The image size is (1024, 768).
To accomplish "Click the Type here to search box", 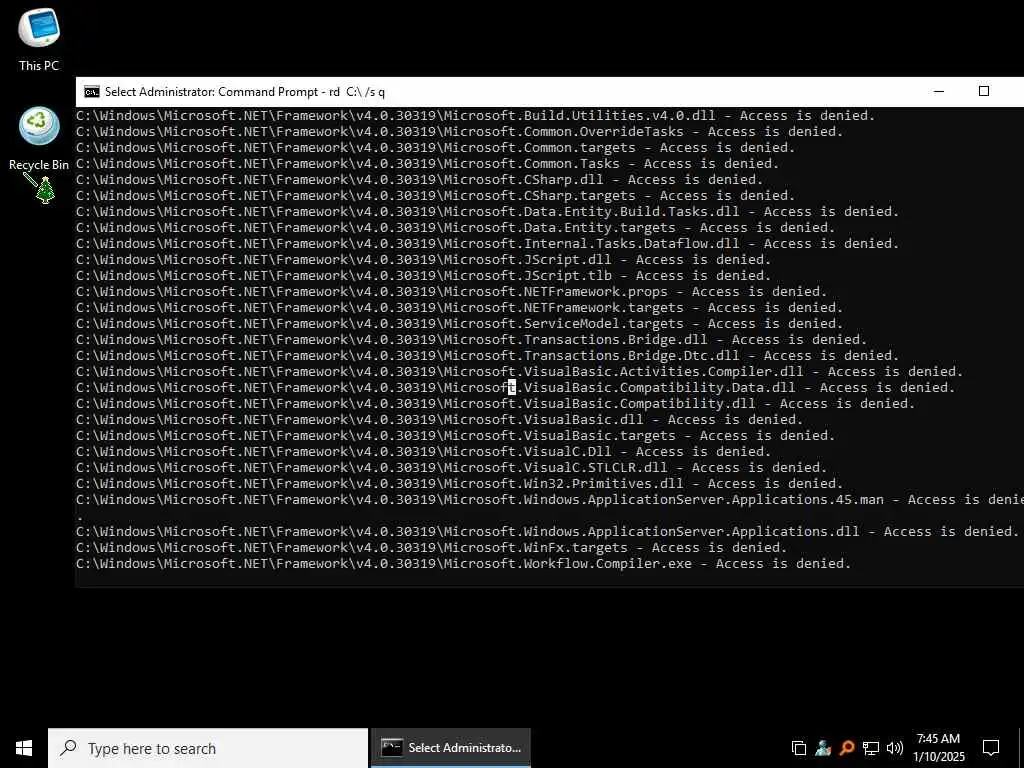I will click(208, 748).
